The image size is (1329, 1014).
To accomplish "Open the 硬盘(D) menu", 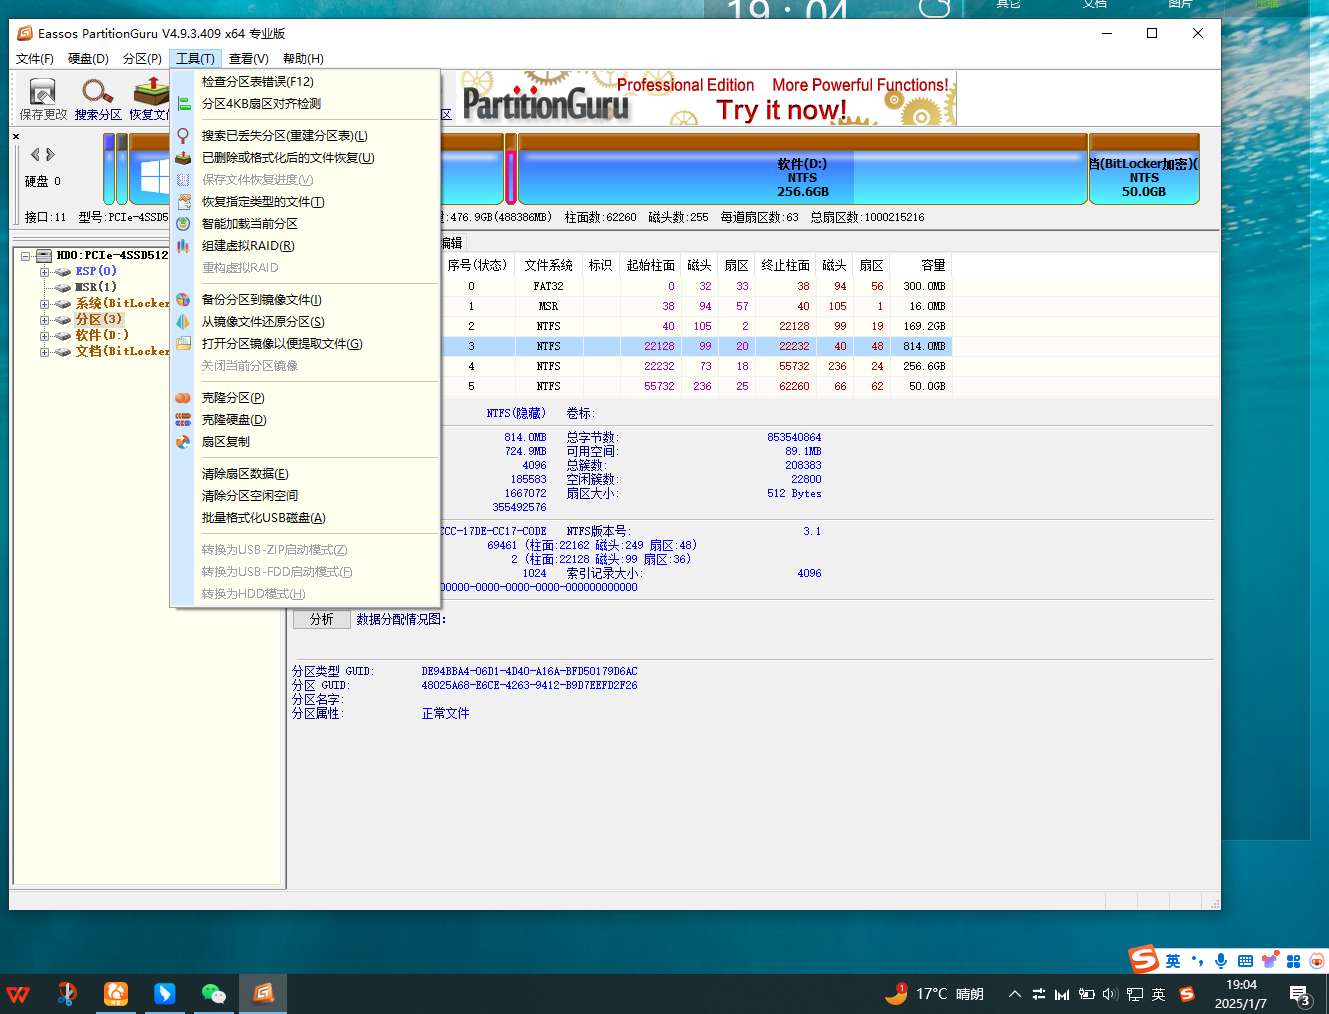I will (x=88, y=59).
